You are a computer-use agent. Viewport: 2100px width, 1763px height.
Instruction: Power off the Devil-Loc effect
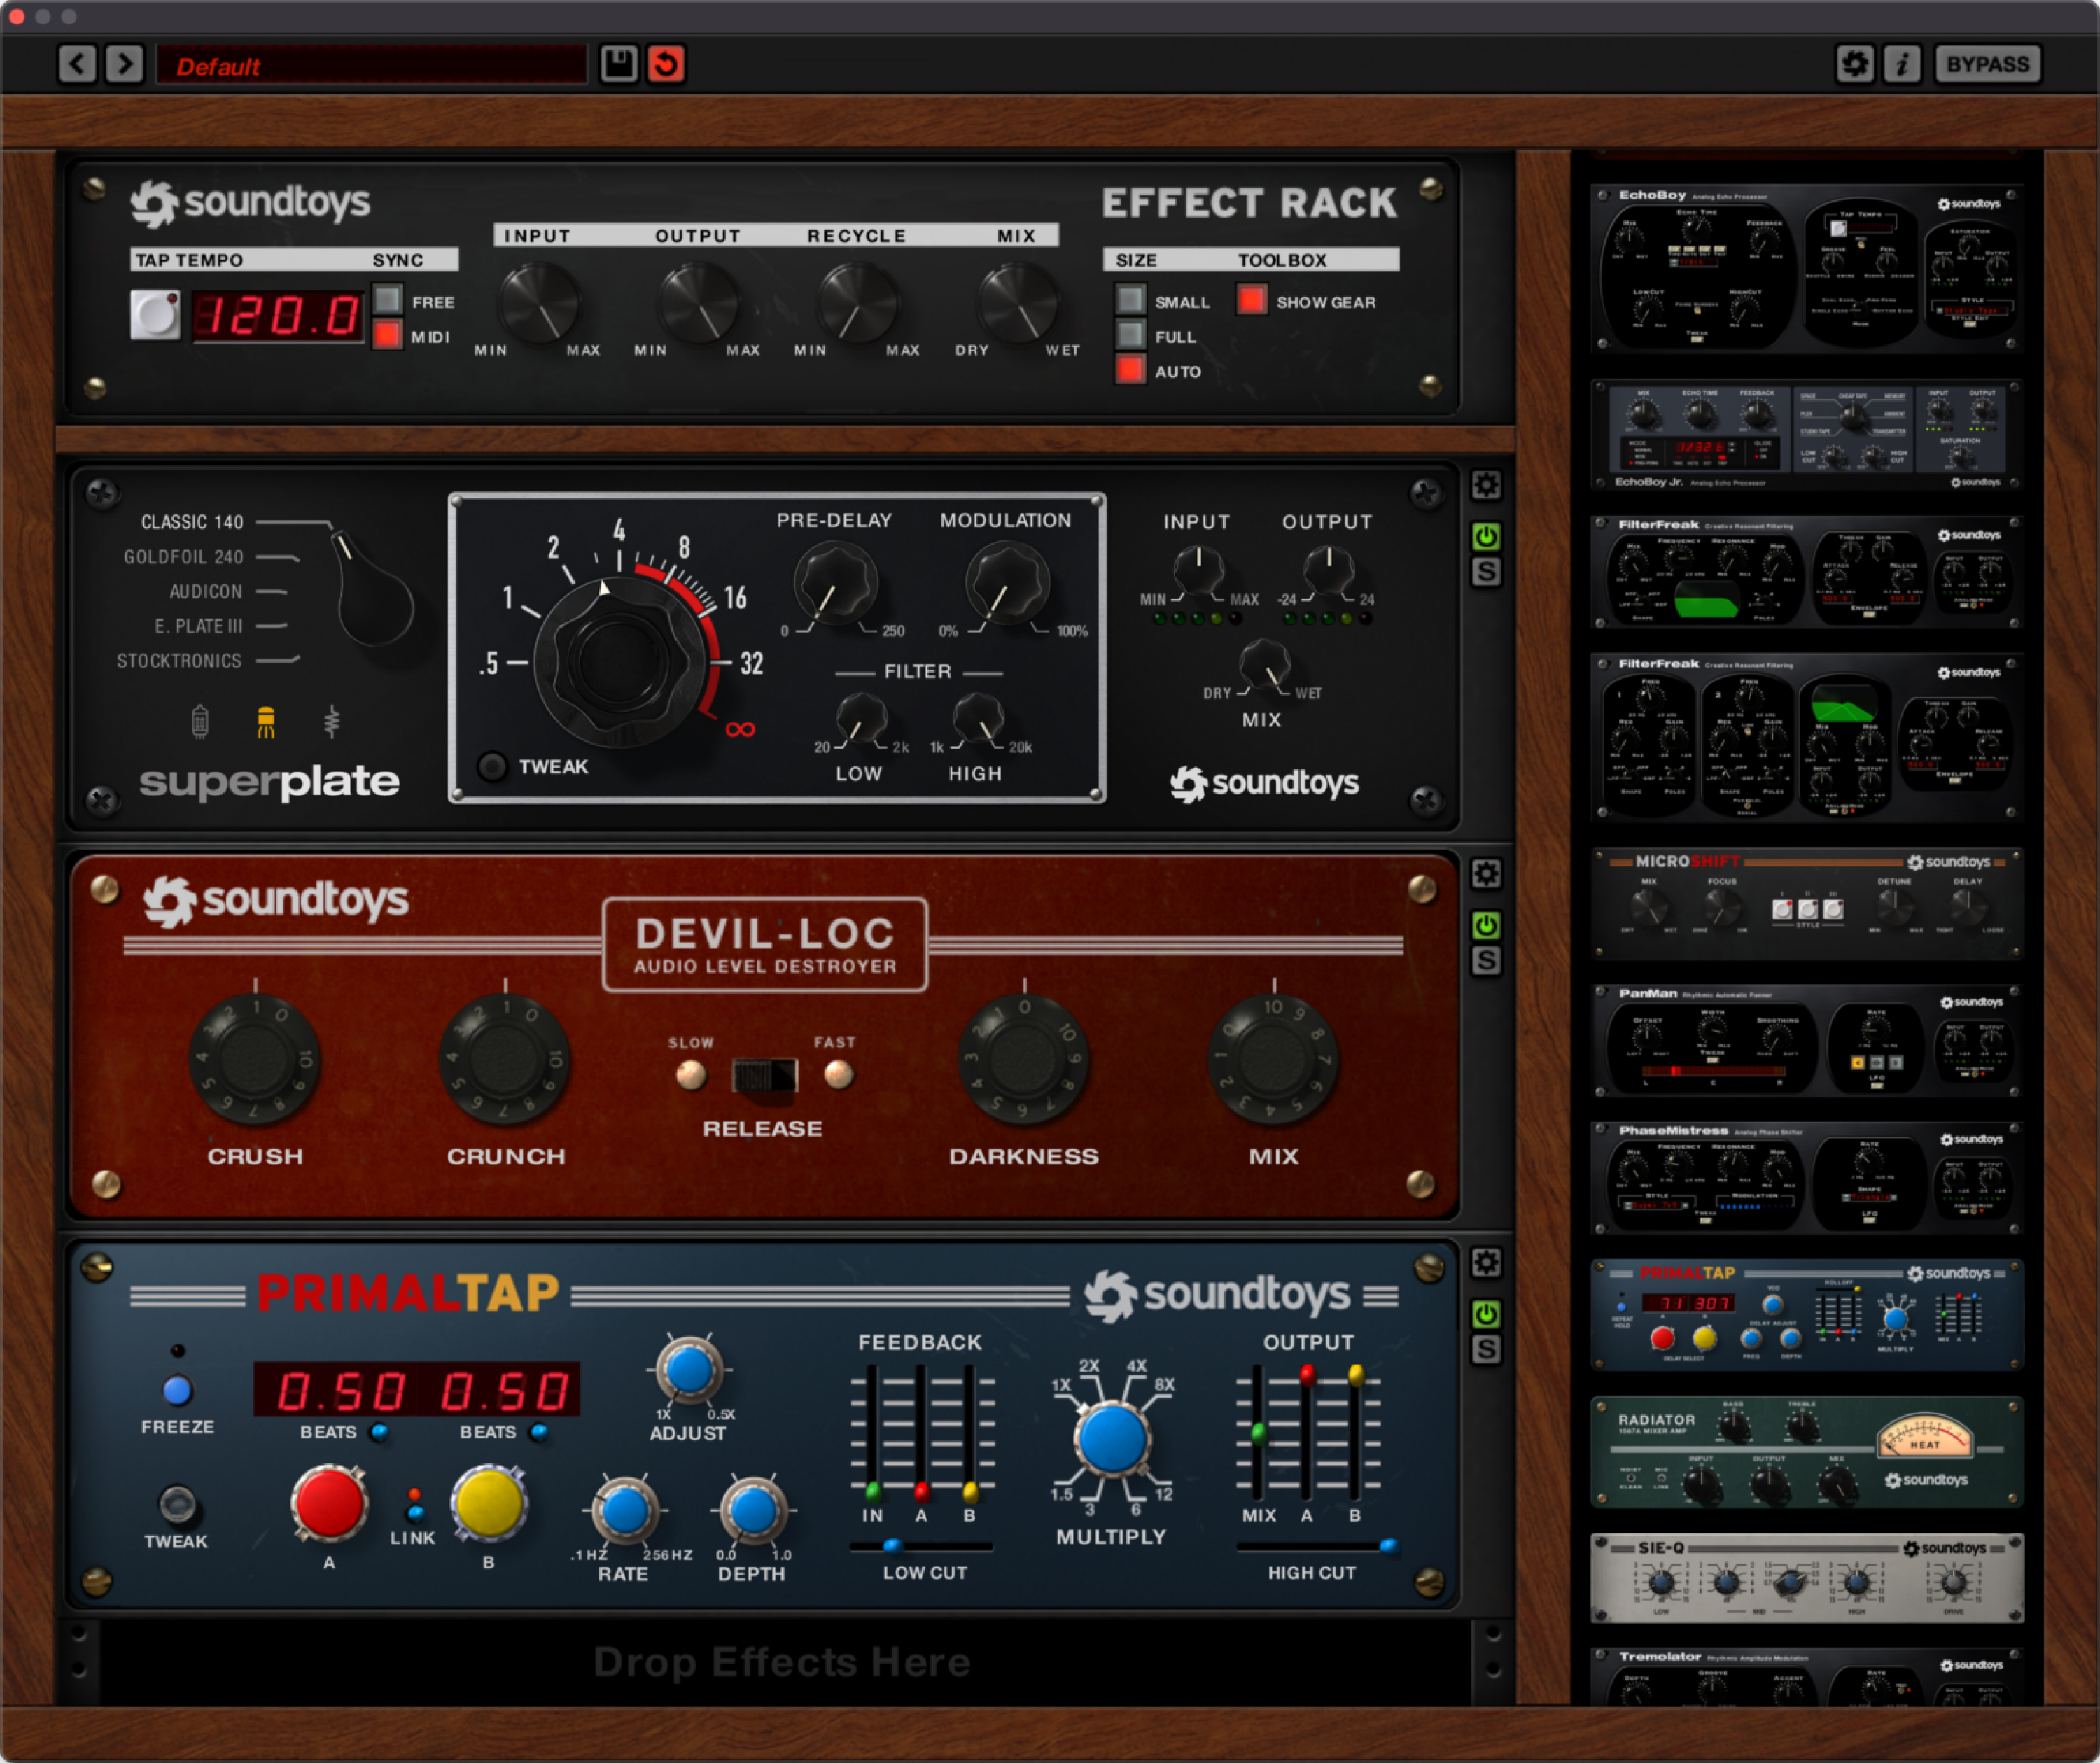[1486, 925]
